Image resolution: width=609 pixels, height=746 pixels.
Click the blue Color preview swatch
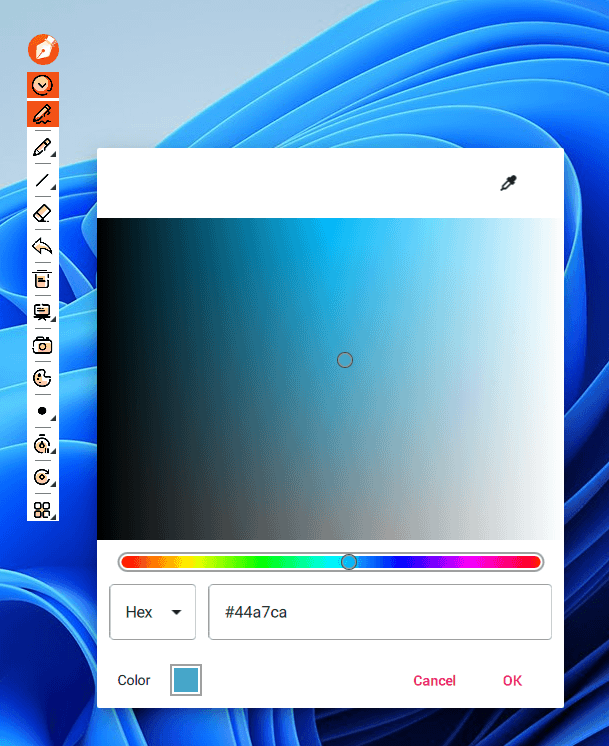tap(186, 680)
